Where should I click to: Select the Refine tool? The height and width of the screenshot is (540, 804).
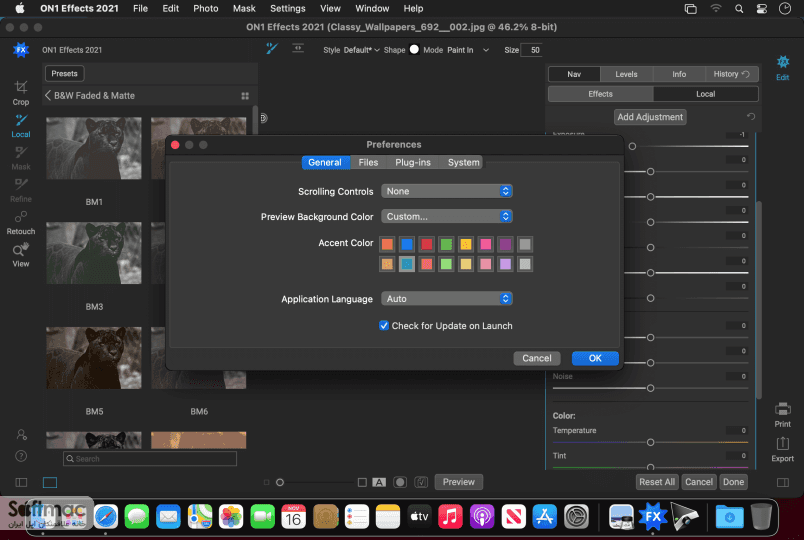coord(21,190)
